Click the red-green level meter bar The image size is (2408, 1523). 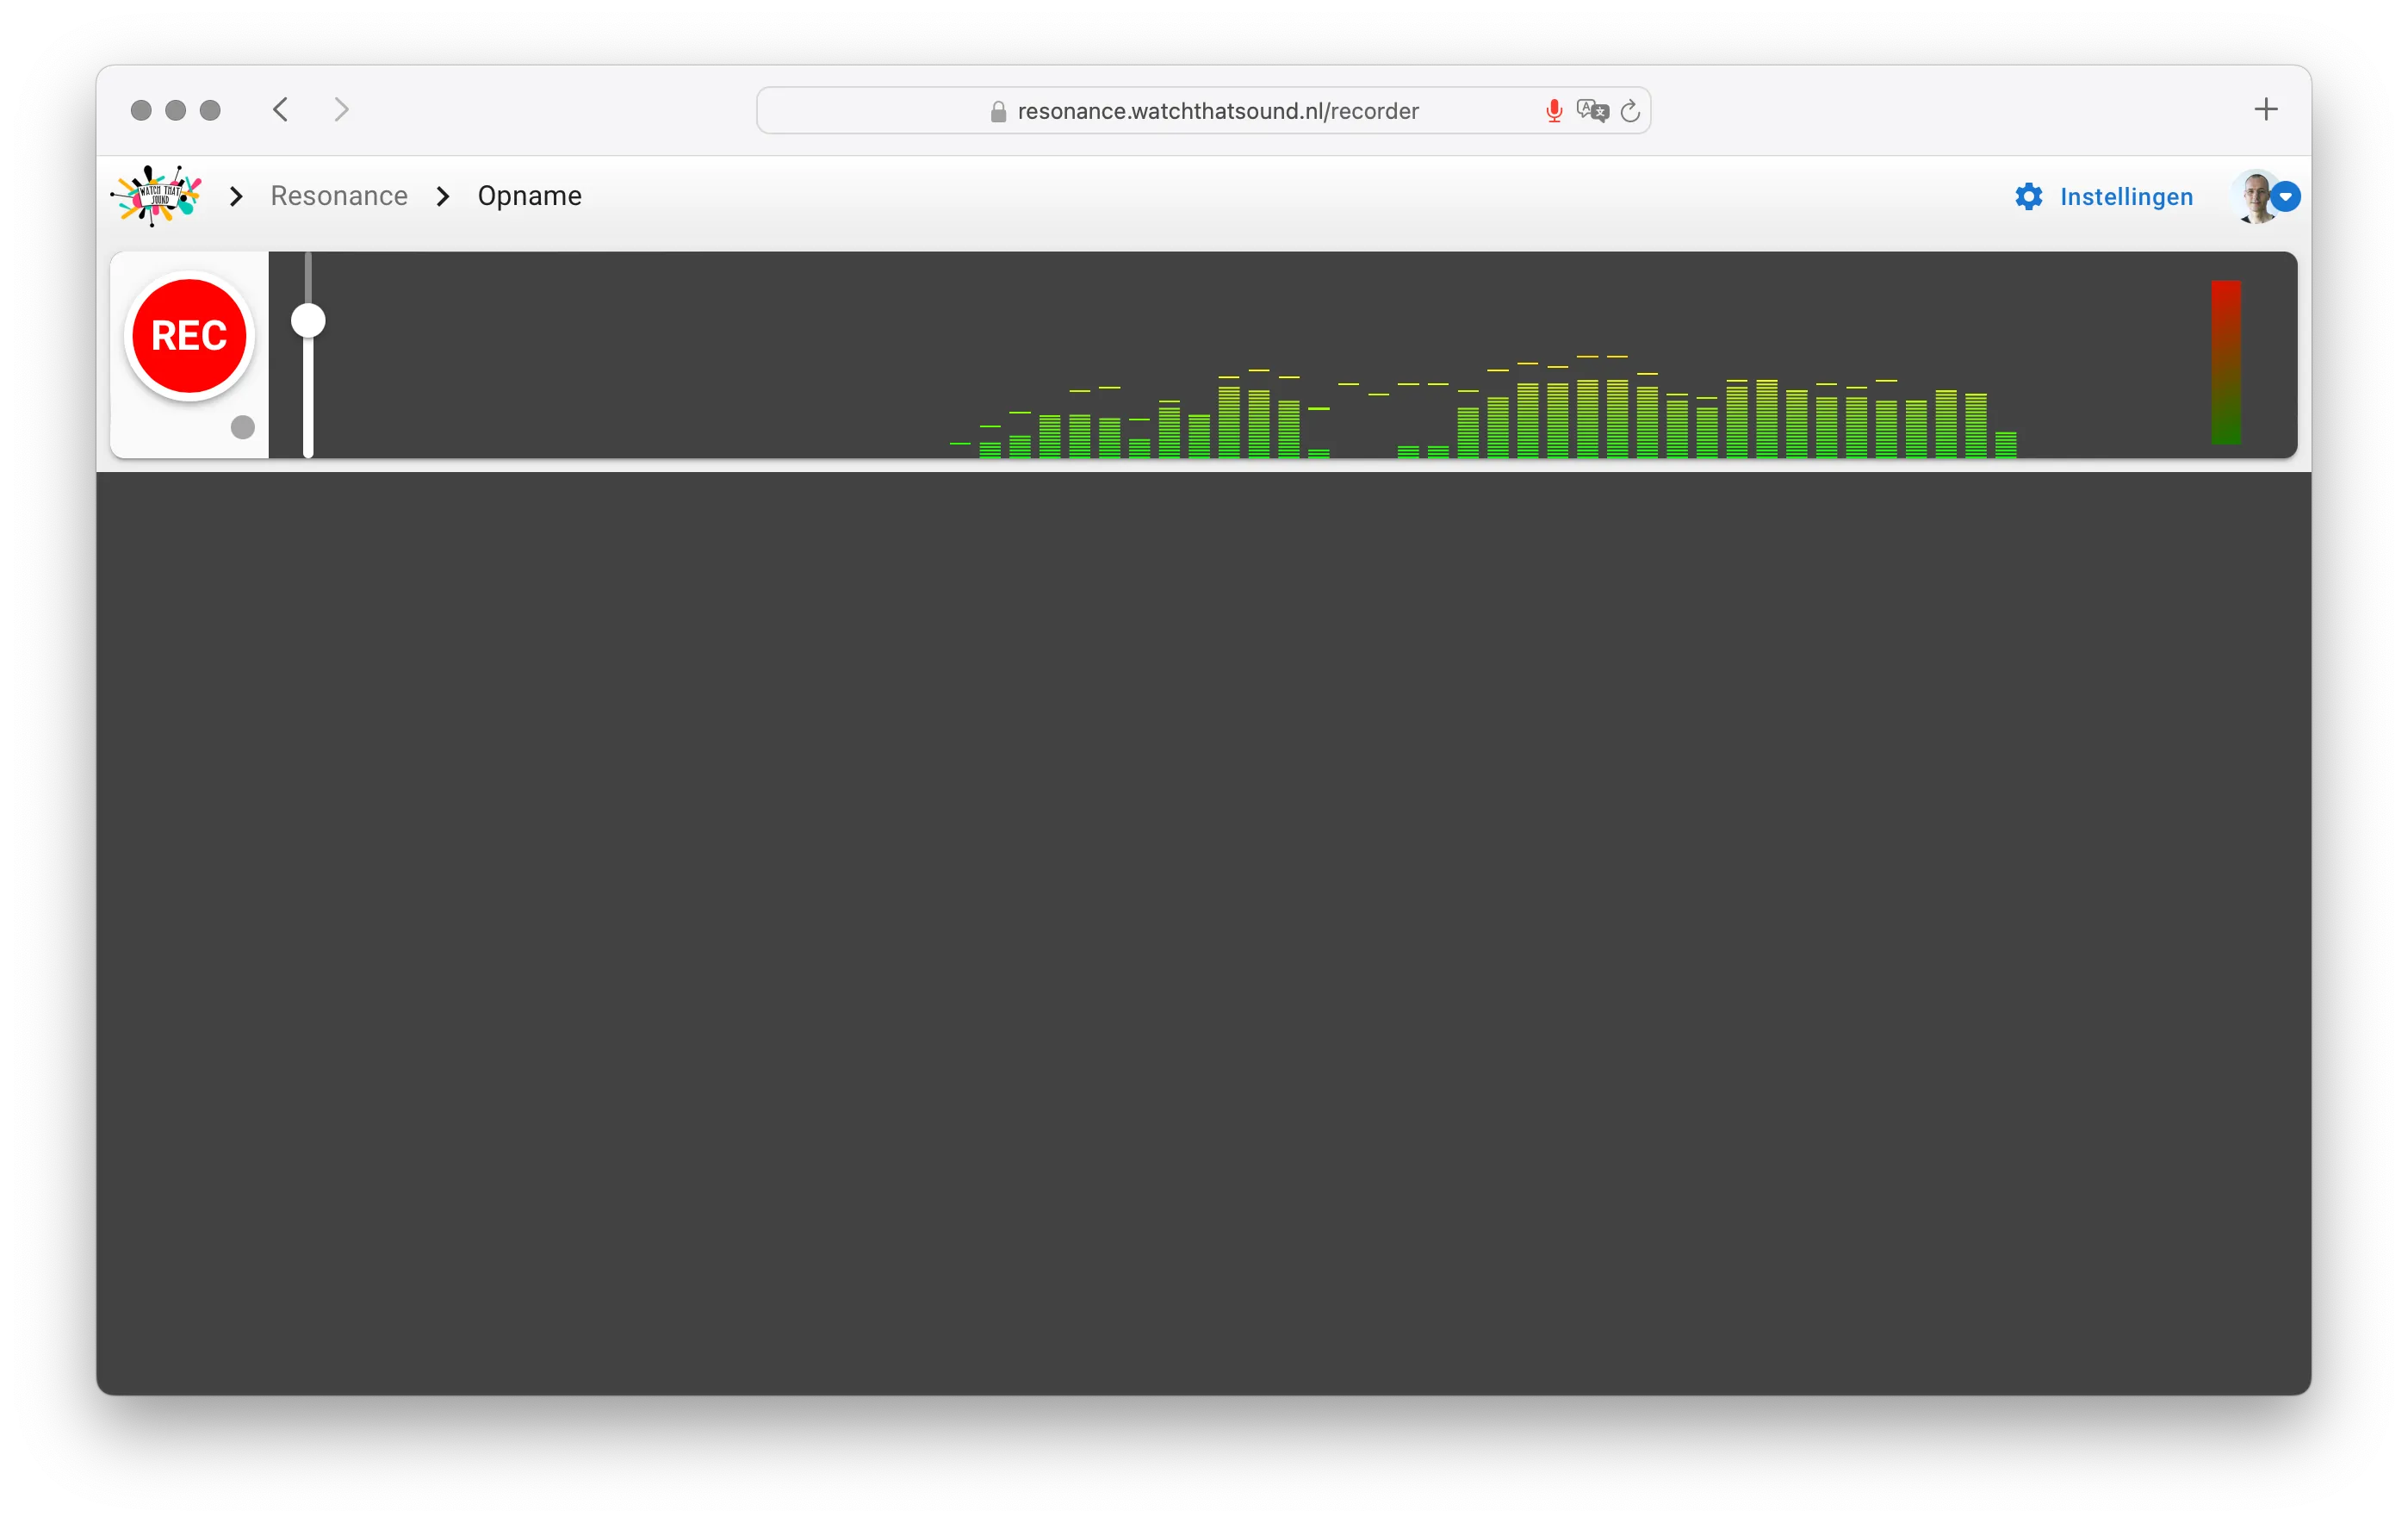click(x=2226, y=362)
